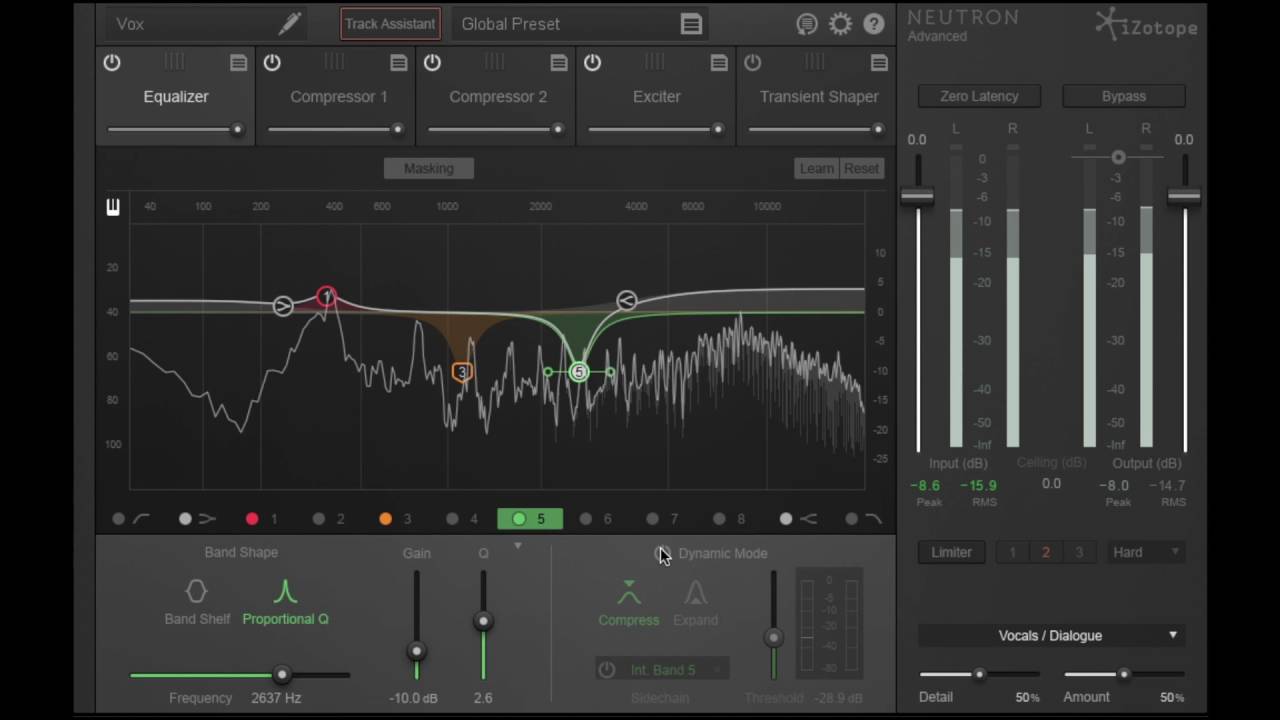Click the Equalizer module drag handle
The image size is (1280, 720).
point(175,62)
